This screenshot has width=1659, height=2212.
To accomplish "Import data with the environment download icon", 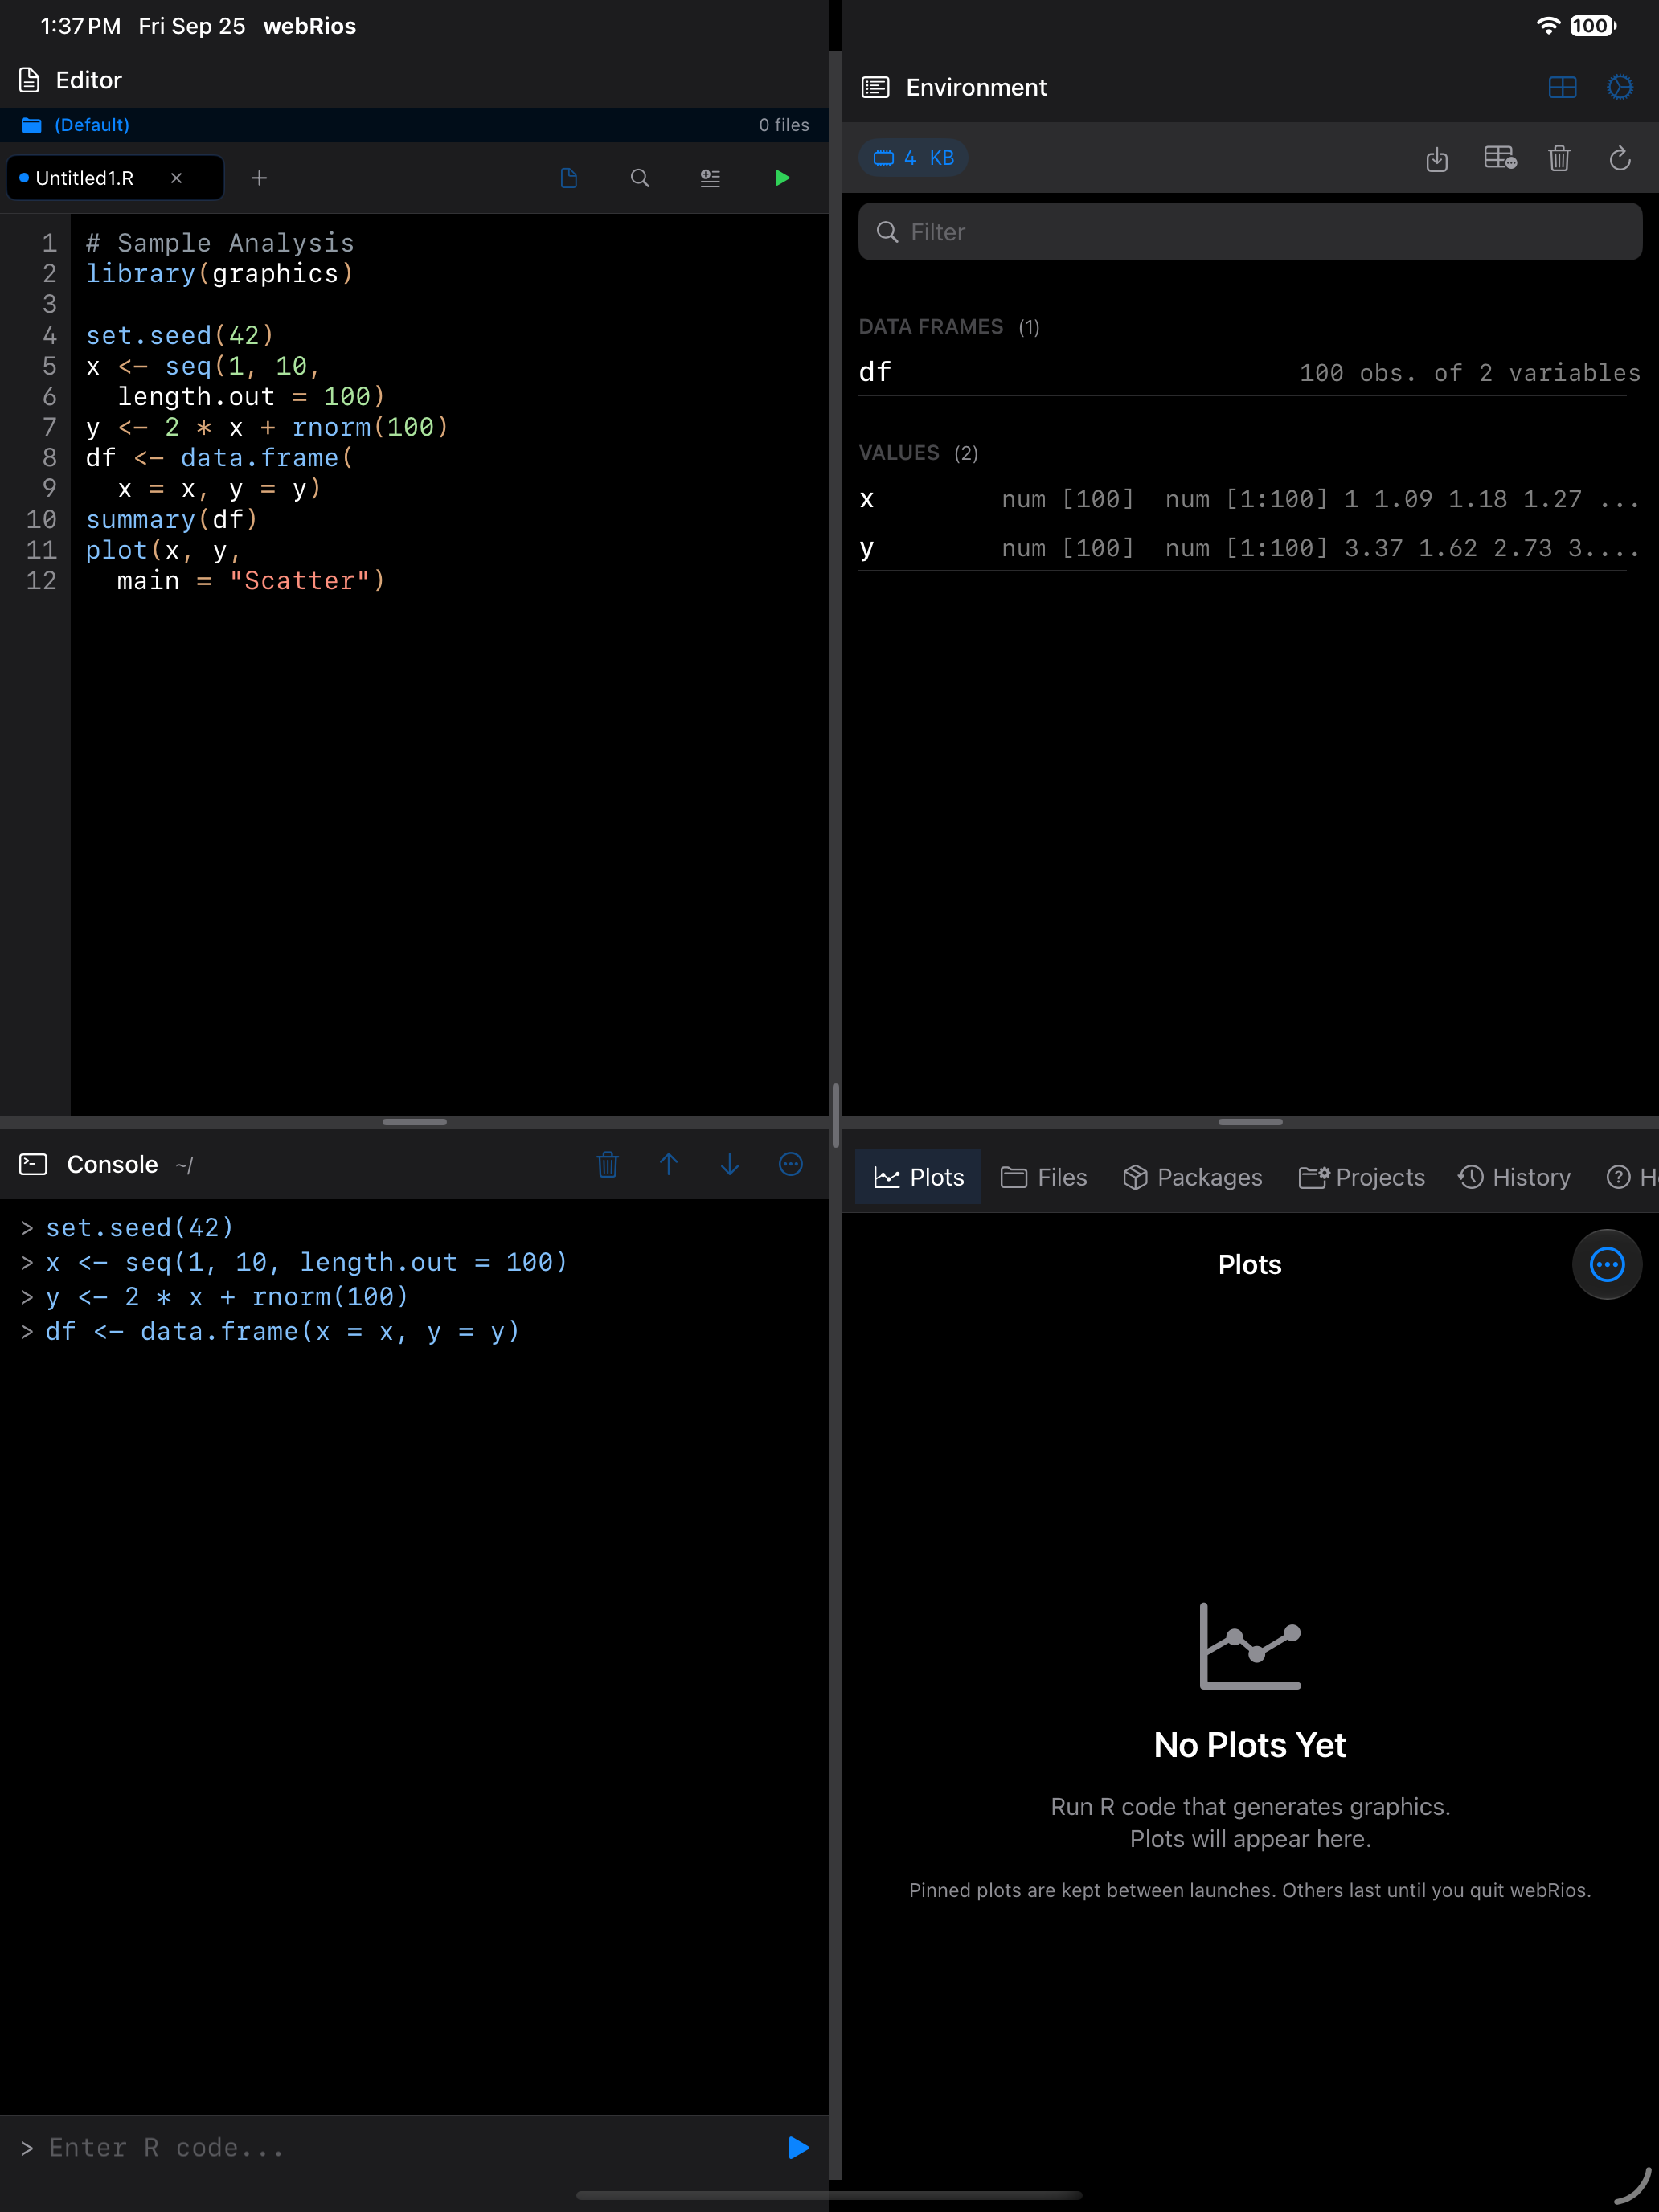I will click(1437, 158).
